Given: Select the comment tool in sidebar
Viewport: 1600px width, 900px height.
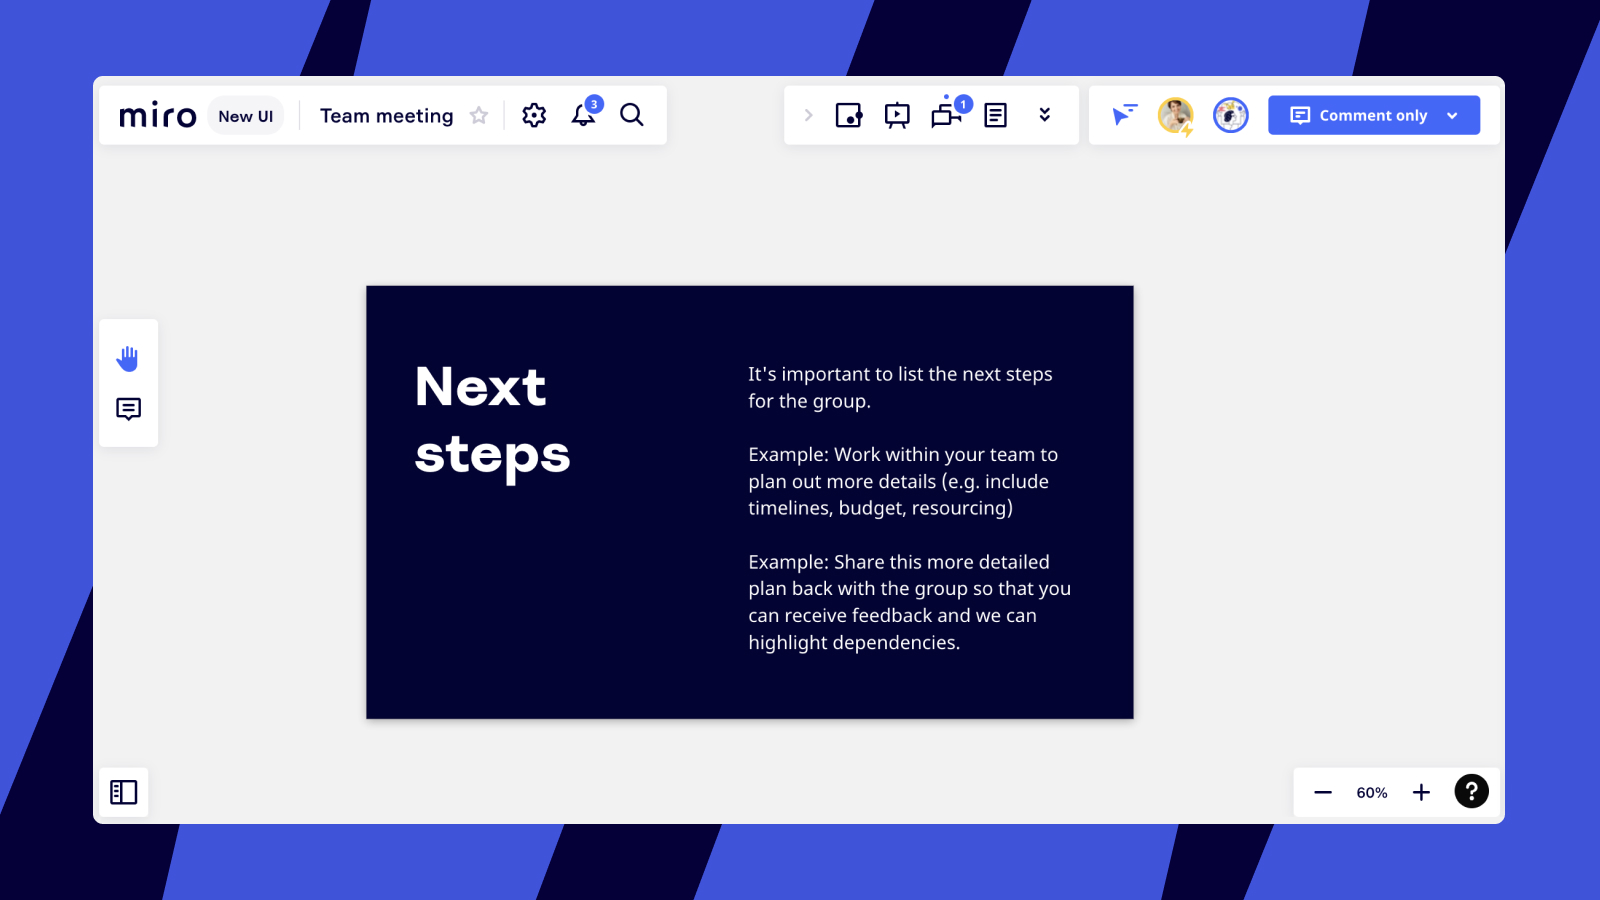Looking at the screenshot, I should (x=128, y=409).
